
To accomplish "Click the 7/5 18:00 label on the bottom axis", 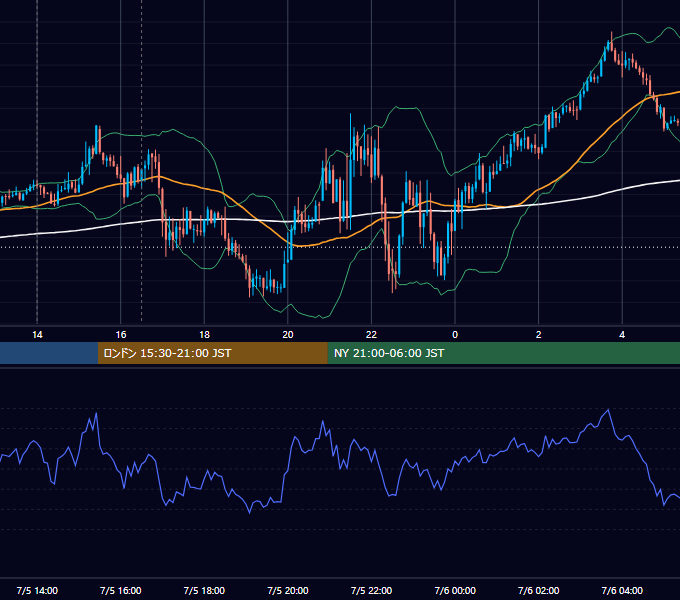I will point(204,590).
